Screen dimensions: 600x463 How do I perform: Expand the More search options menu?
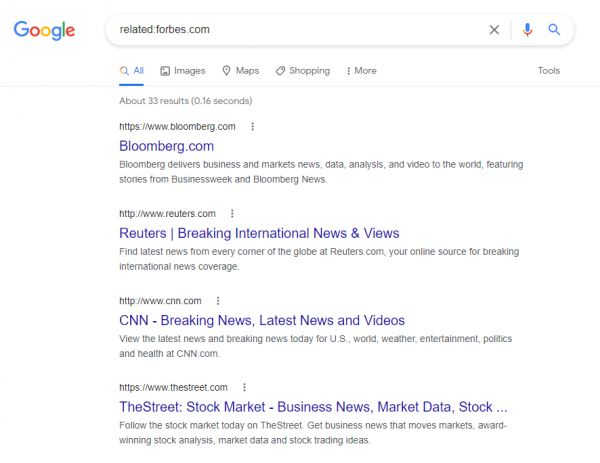click(x=361, y=71)
